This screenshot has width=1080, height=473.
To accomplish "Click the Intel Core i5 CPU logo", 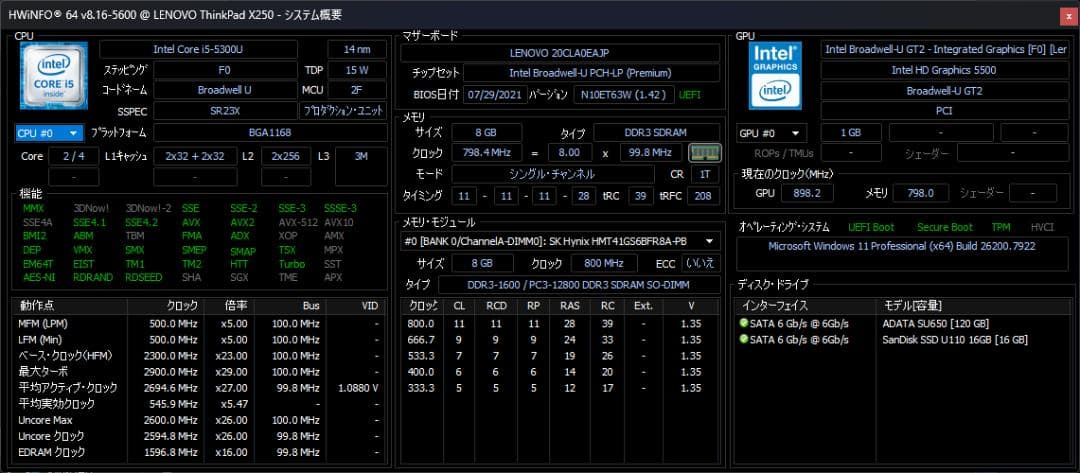I will tap(54, 76).
